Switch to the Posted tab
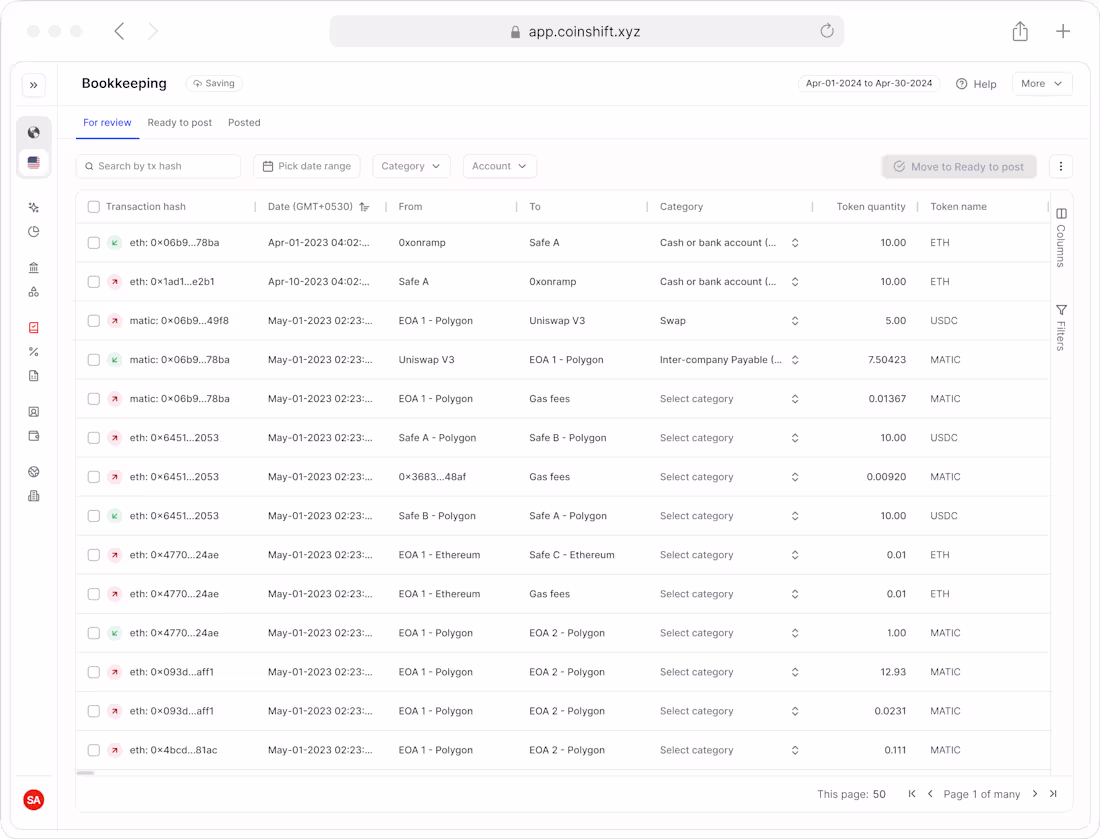The image size is (1100, 839). (x=244, y=122)
